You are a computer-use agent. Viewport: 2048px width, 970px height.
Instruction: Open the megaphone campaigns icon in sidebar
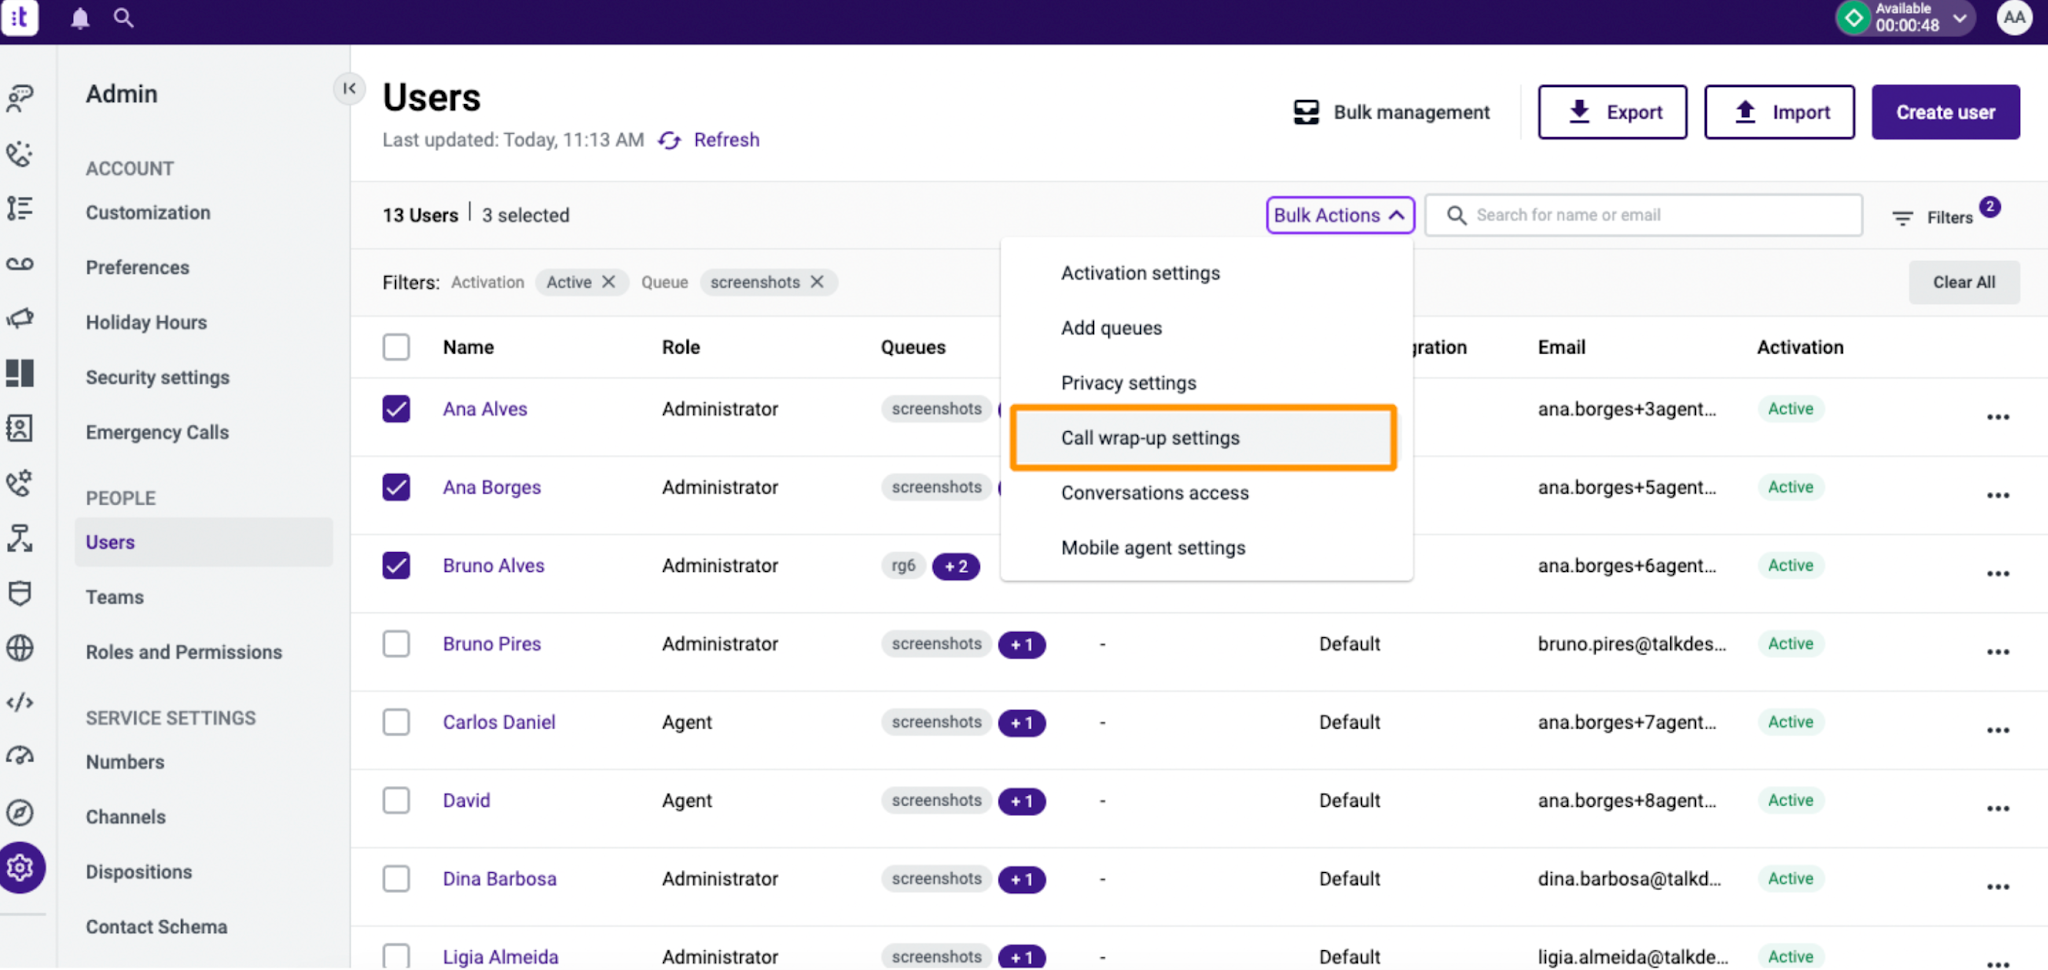[20, 319]
